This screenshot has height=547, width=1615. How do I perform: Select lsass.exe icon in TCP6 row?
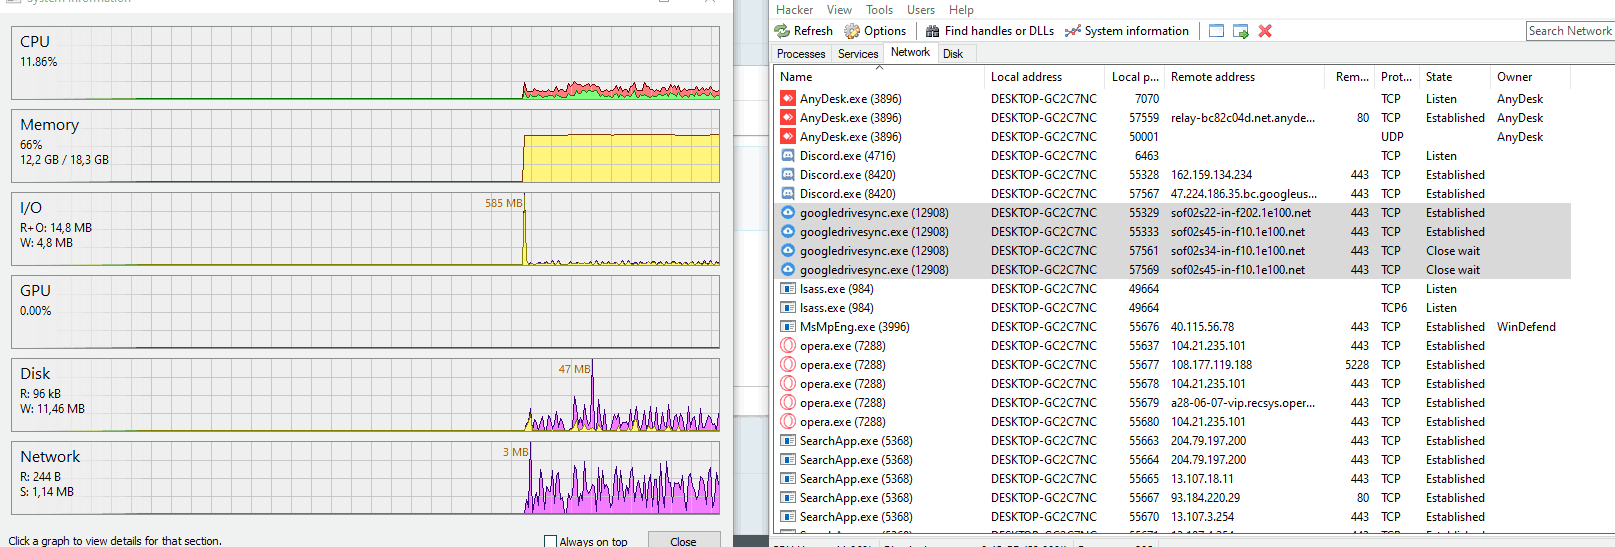point(788,308)
